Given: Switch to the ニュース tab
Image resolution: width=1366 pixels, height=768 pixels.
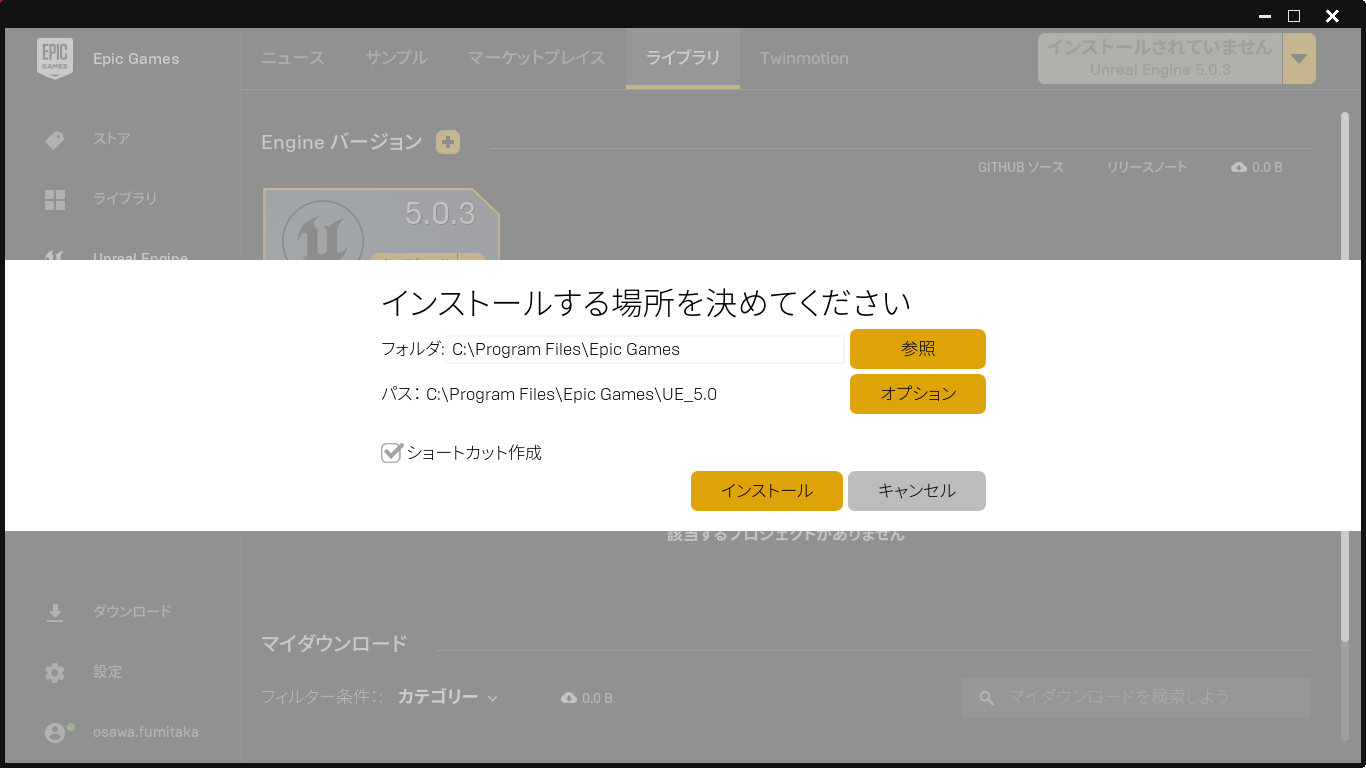Looking at the screenshot, I should (x=293, y=58).
